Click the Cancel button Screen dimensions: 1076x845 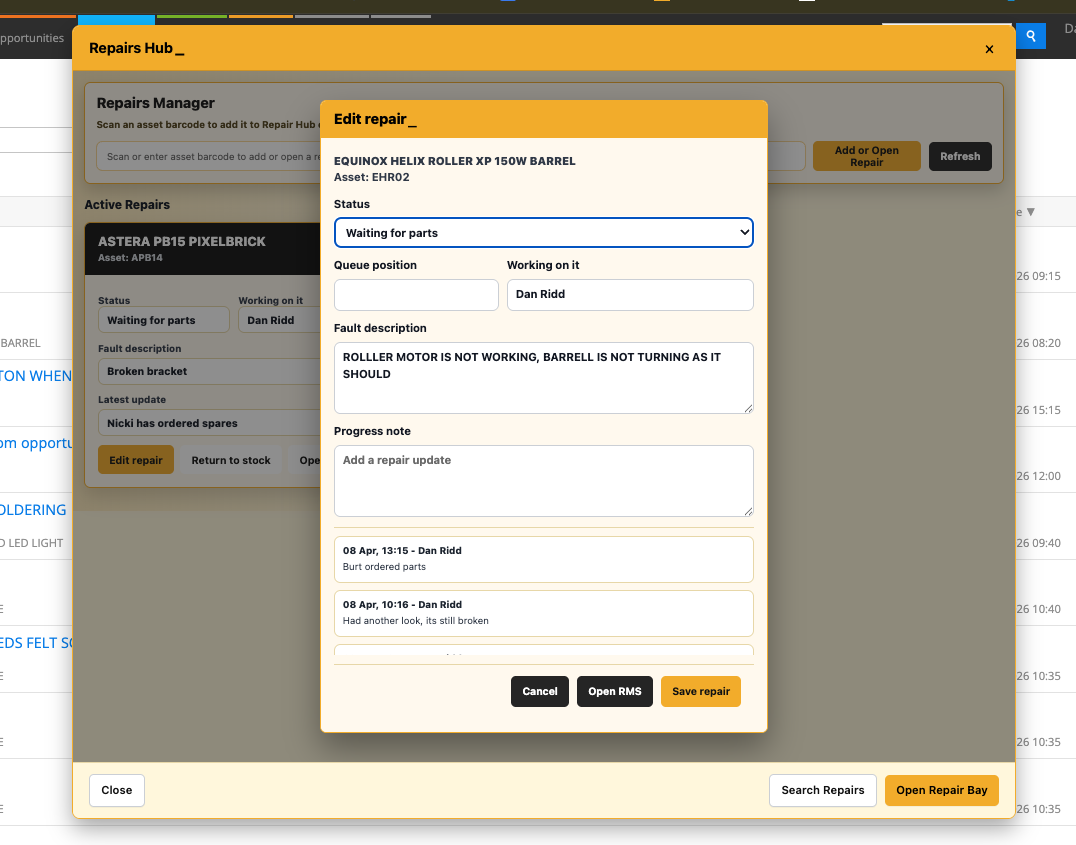click(539, 691)
